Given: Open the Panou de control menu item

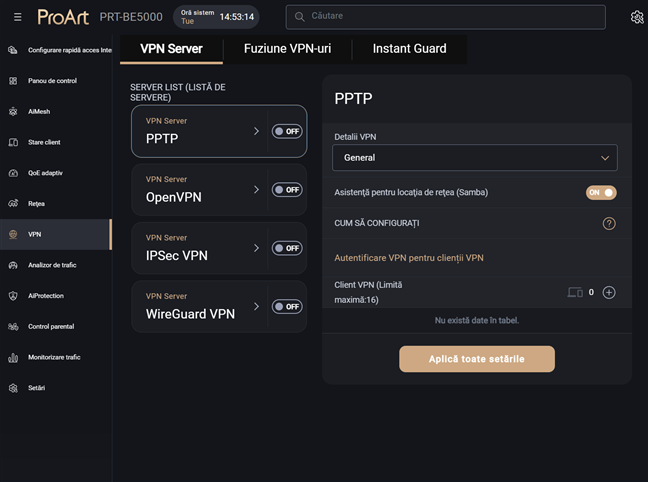Looking at the screenshot, I should [56, 81].
